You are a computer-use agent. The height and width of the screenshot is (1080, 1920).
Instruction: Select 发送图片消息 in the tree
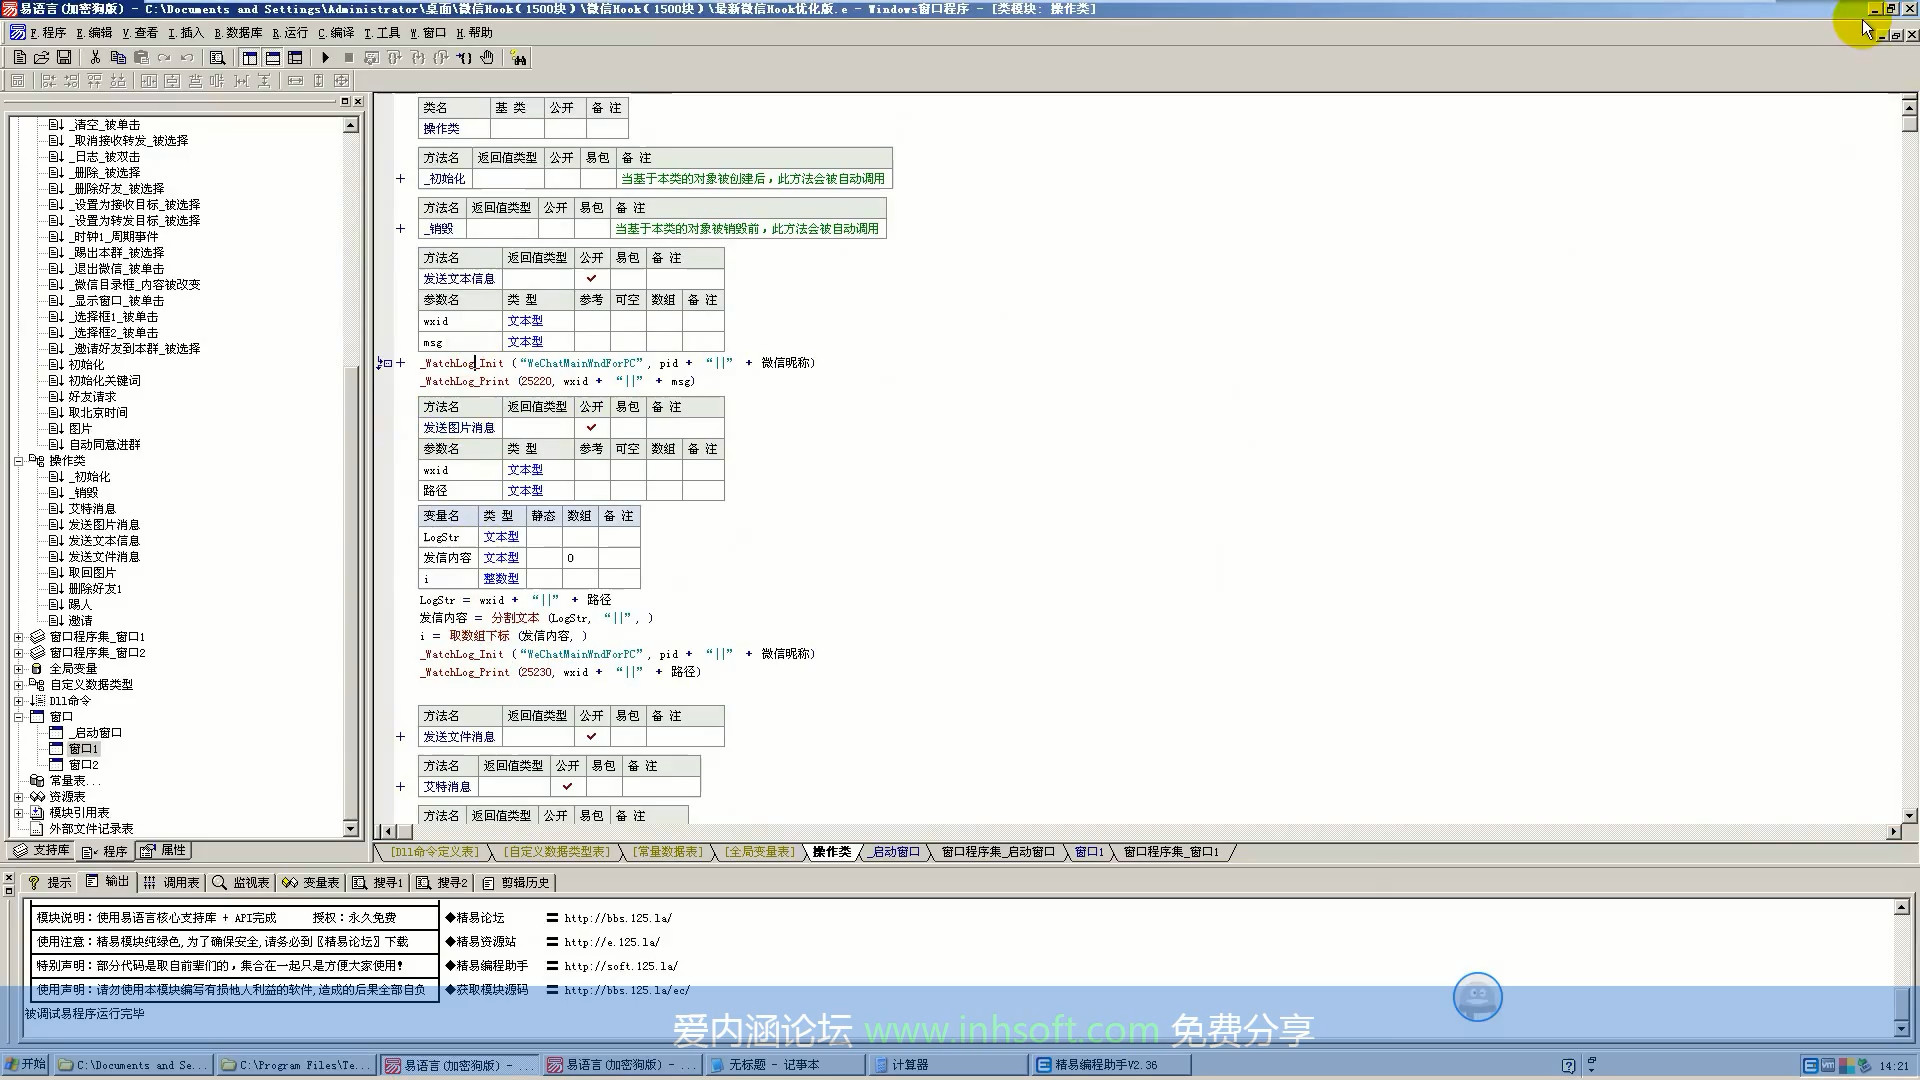(x=104, y=525)
